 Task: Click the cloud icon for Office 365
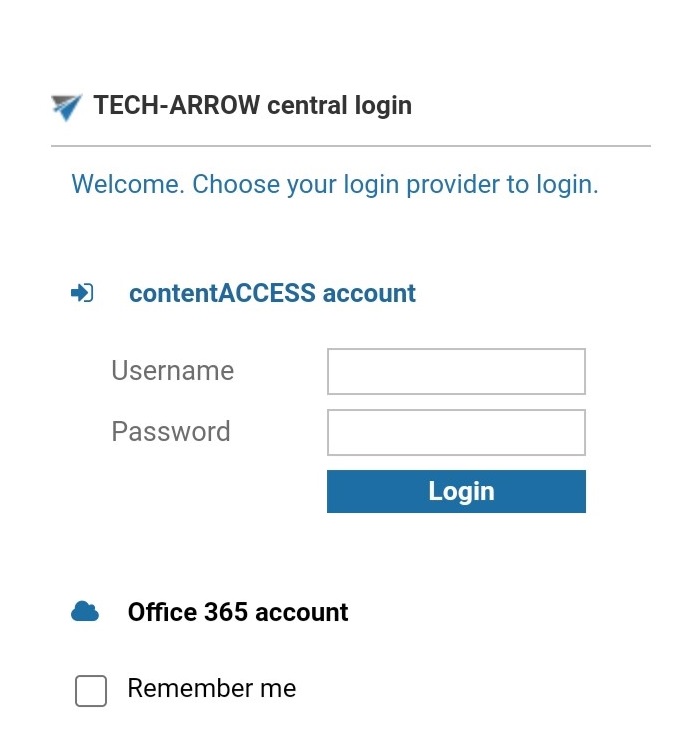(85, 612)
